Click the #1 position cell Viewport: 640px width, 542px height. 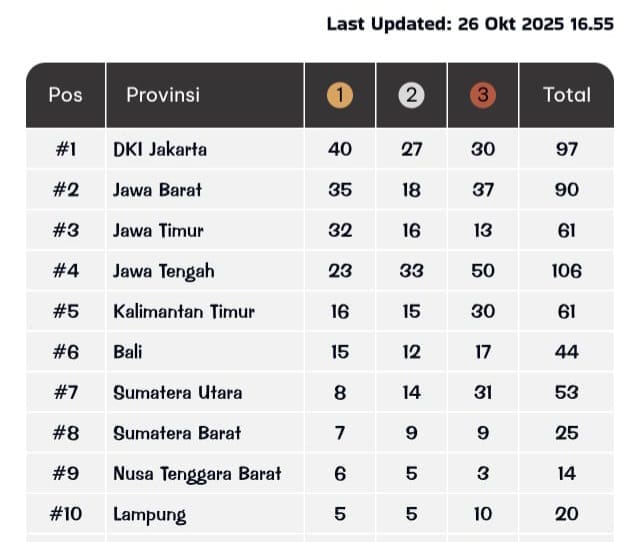coord(66,149)
